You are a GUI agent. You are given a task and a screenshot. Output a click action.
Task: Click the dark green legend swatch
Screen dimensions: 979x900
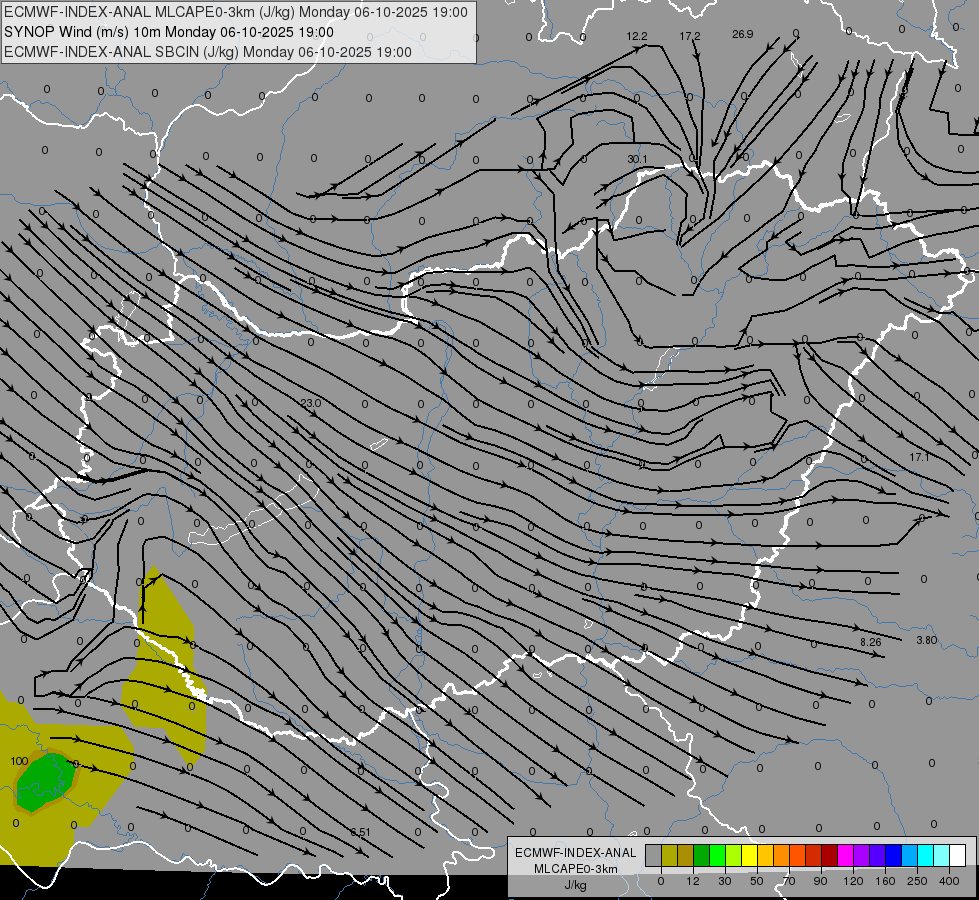702,855
